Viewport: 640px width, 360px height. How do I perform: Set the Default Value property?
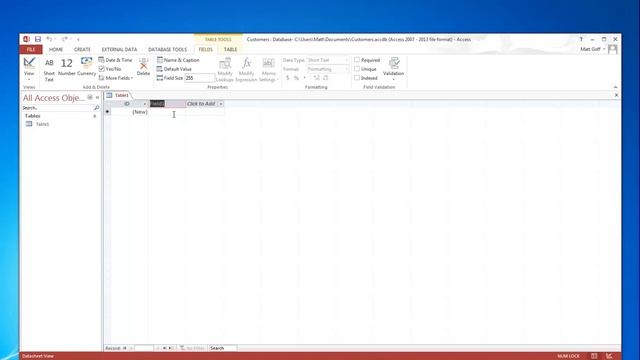(174, 69)
